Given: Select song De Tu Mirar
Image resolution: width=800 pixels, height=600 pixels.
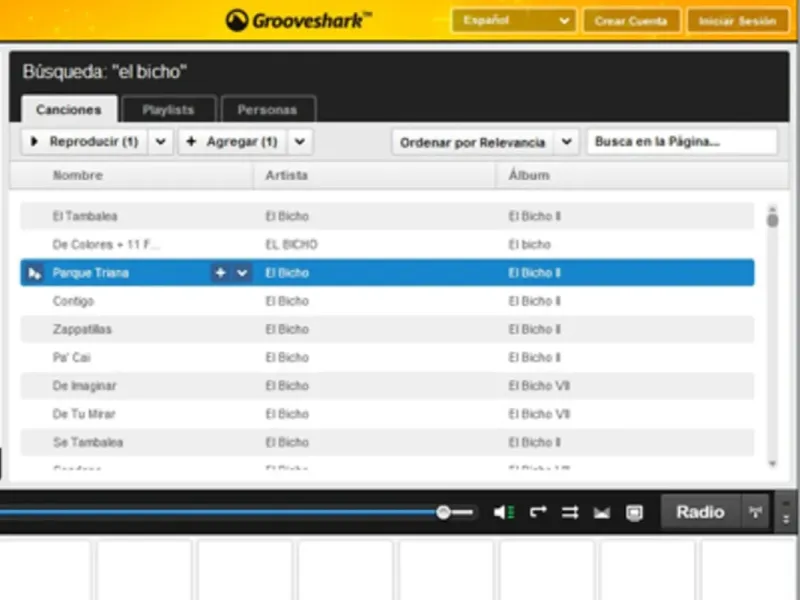Looking at the screenshot, I should coord(84,414).
